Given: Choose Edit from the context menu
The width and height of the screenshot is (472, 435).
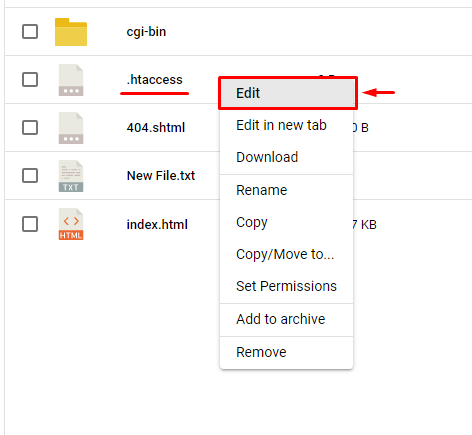Looking at the screenshot, I should 288,93.
